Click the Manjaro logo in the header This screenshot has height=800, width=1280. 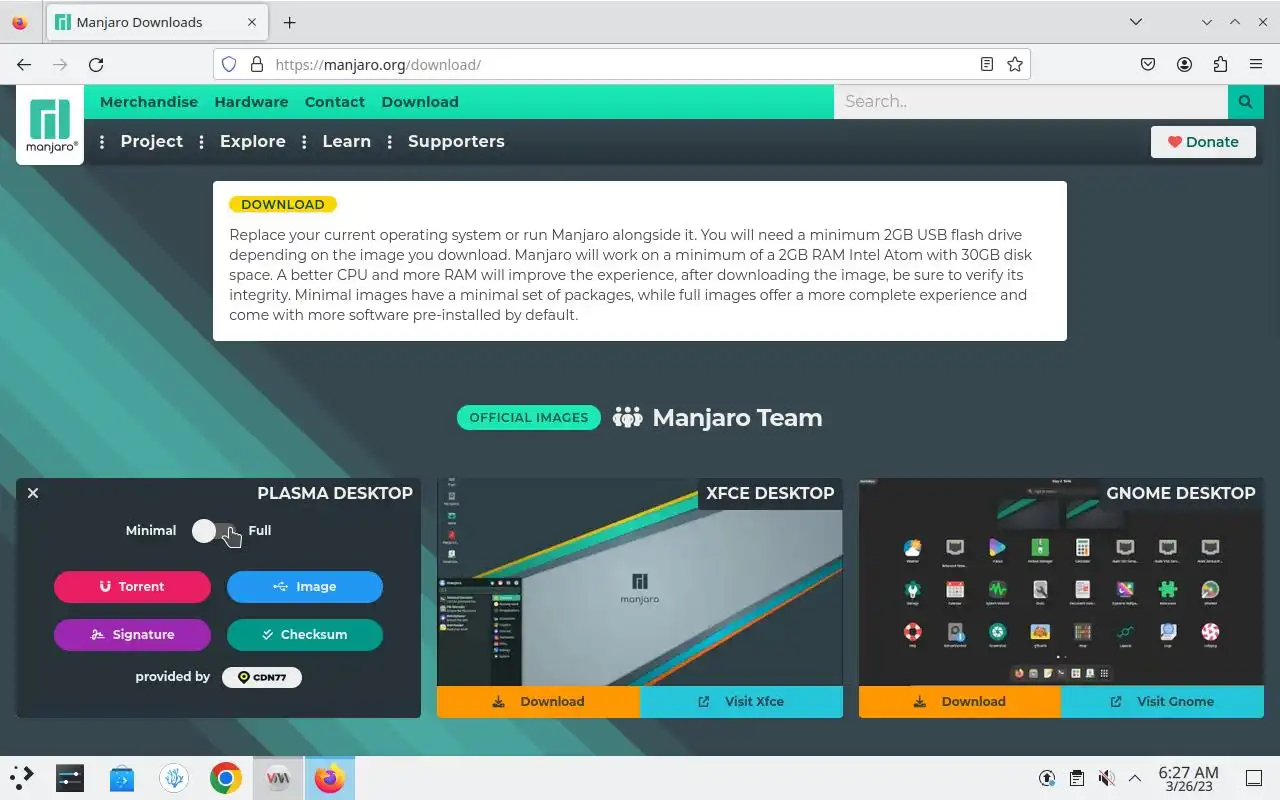50,125
